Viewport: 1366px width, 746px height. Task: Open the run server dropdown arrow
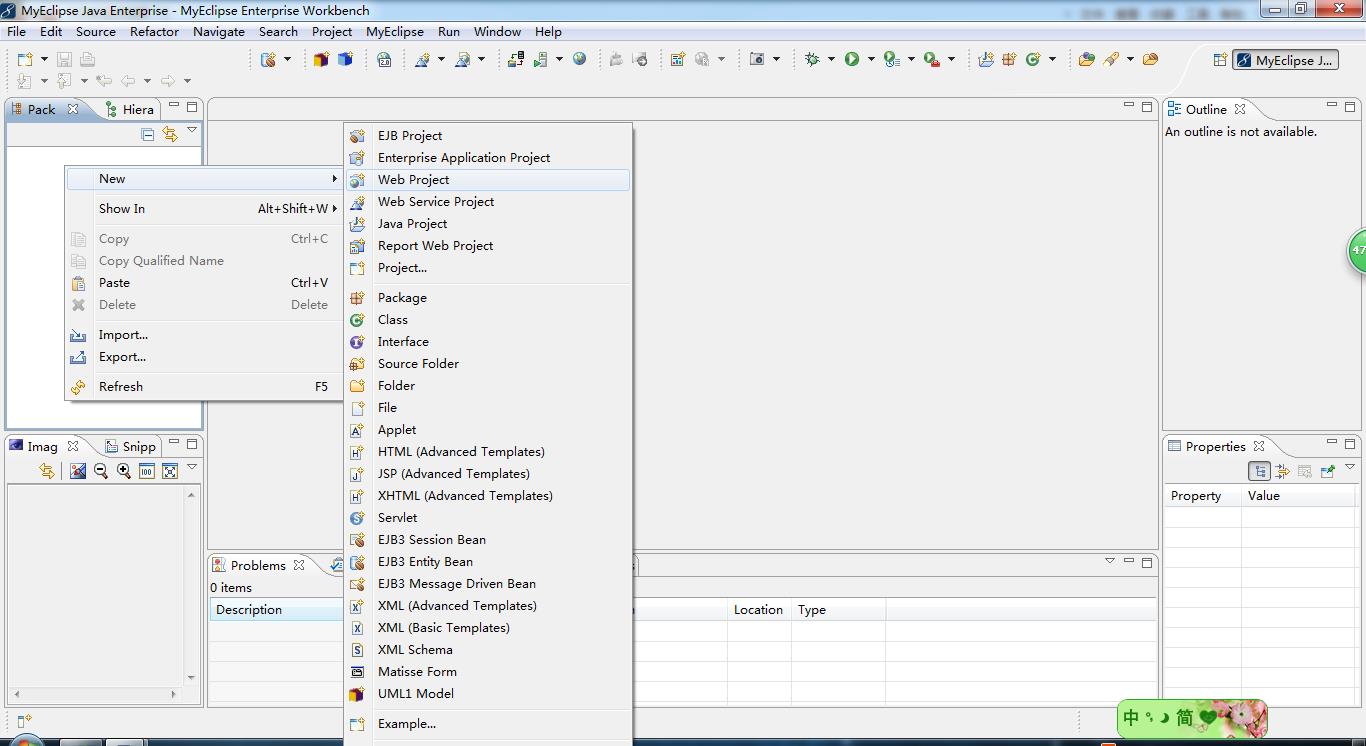[x=559, y=60]
